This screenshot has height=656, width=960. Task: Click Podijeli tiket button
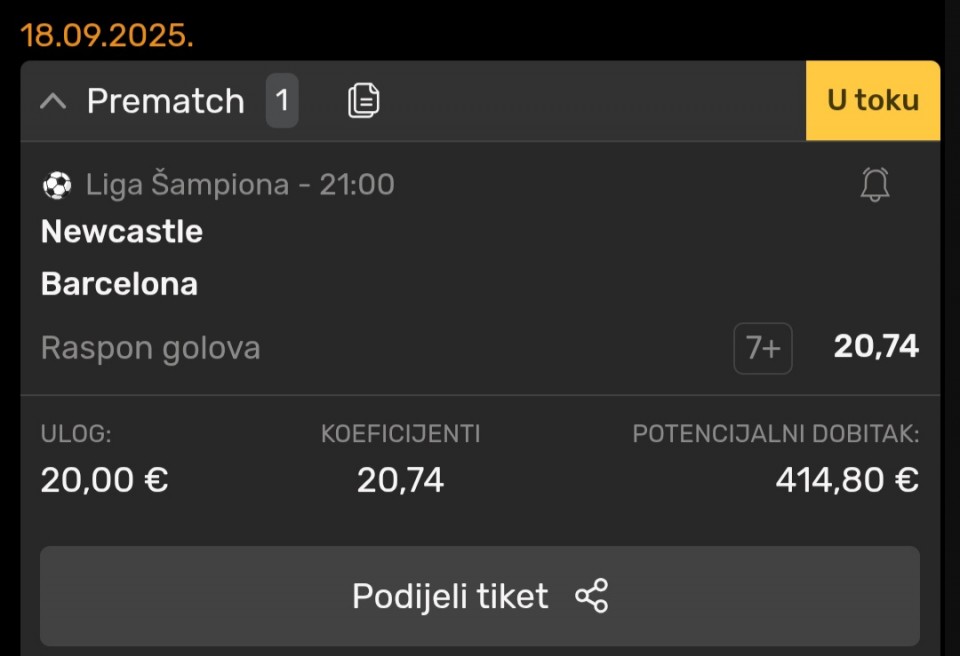pyautogui.click(x=480, y=595)
